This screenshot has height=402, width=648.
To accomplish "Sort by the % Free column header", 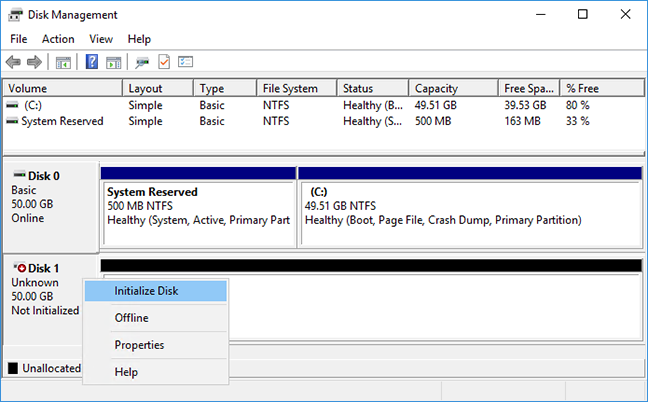I will pyautogui.click(x=602, y=88).
